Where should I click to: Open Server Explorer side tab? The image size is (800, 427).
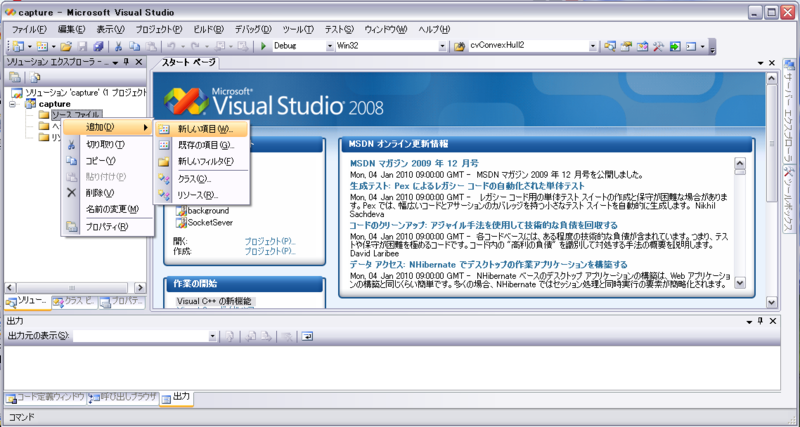[x=789, y=112]
